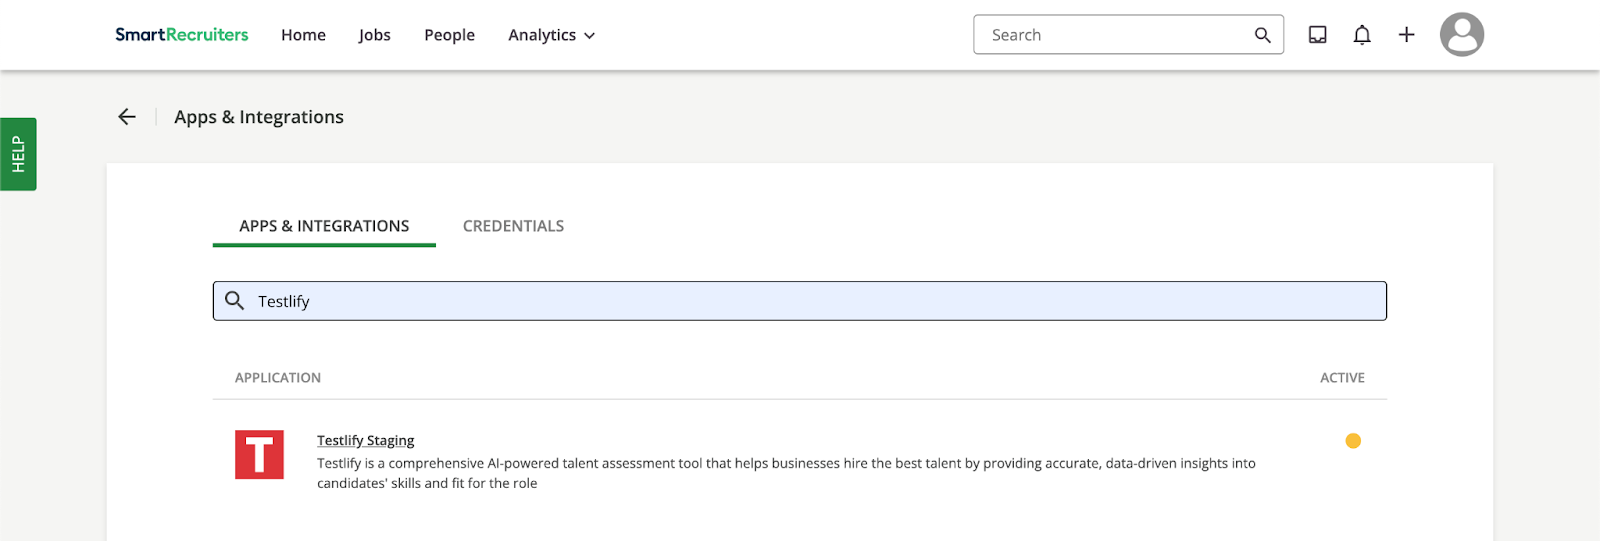Open the Testlify Staging link
The width and height of the screenshot is (1600, 541).
(x=365, y=440)
